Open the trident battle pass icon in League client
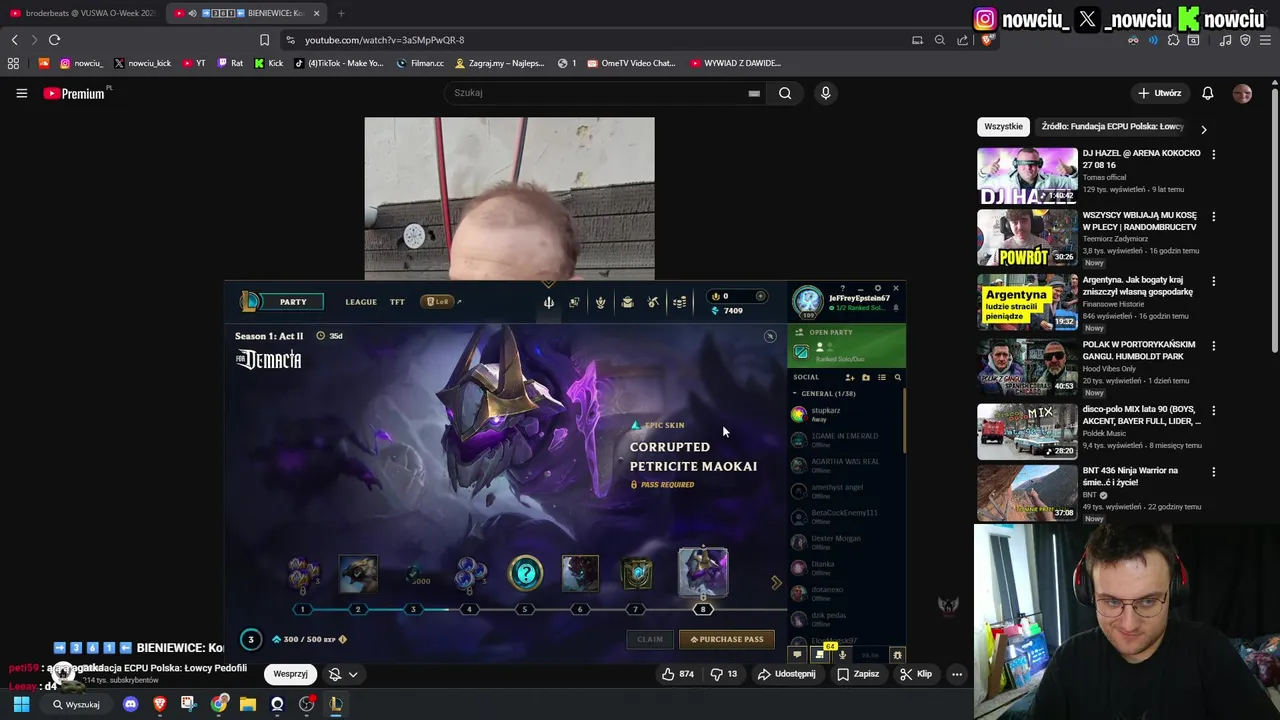This screenshot has width=1280, height=720. [549, 302]
